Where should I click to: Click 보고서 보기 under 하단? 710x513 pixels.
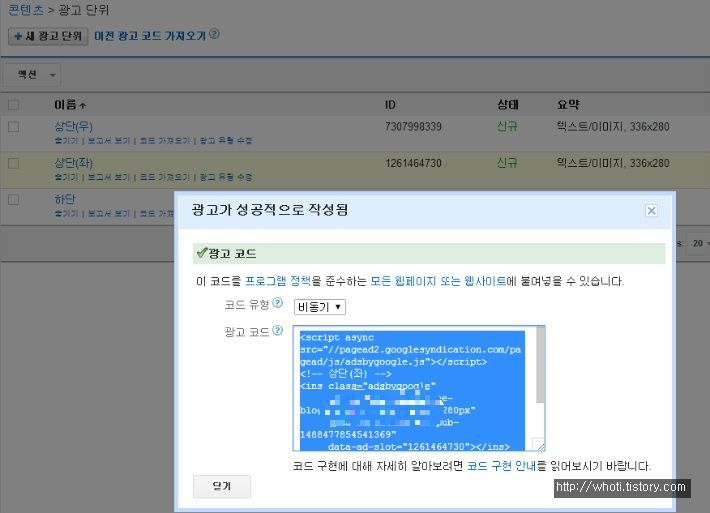(x=109, y=213)
